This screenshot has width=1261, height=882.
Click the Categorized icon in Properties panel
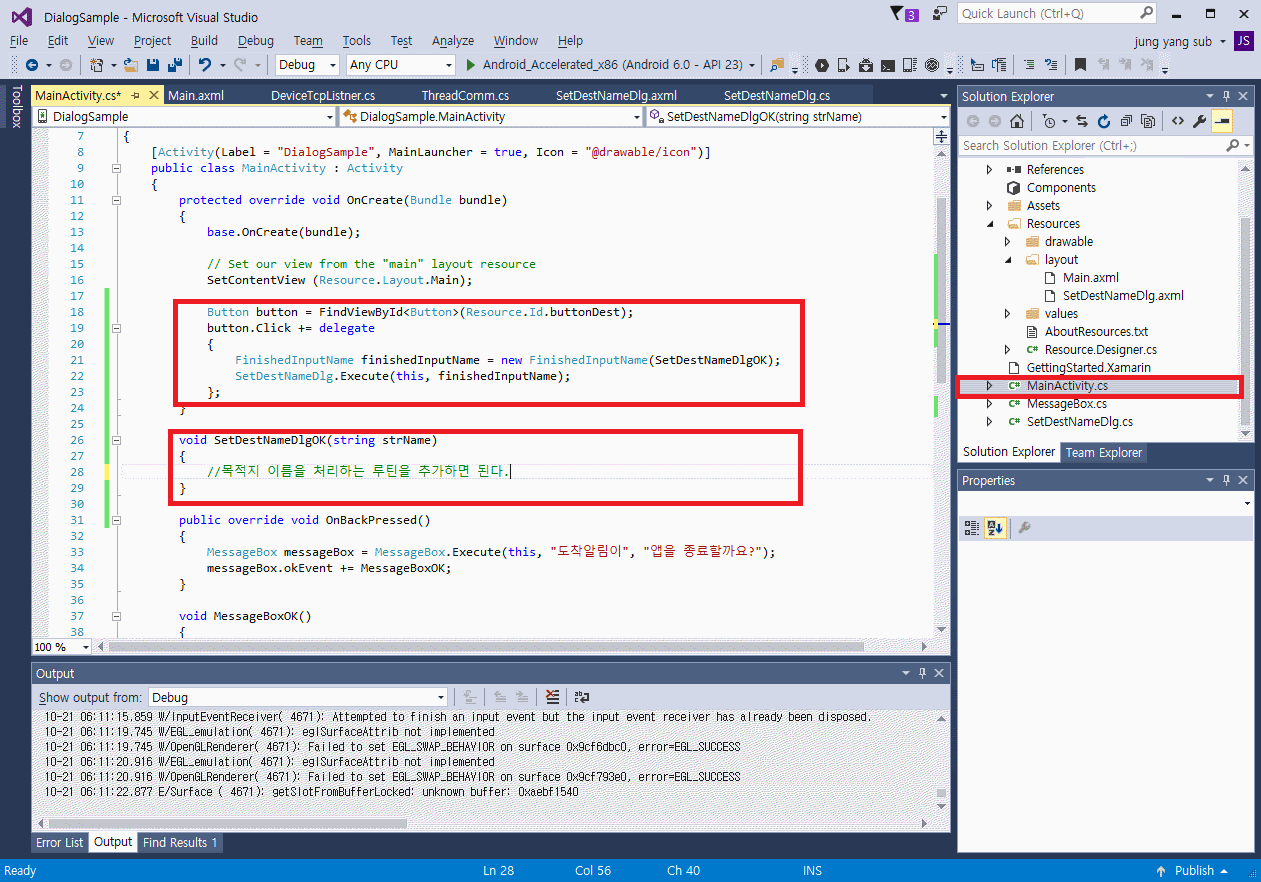[x=972, y=528]
